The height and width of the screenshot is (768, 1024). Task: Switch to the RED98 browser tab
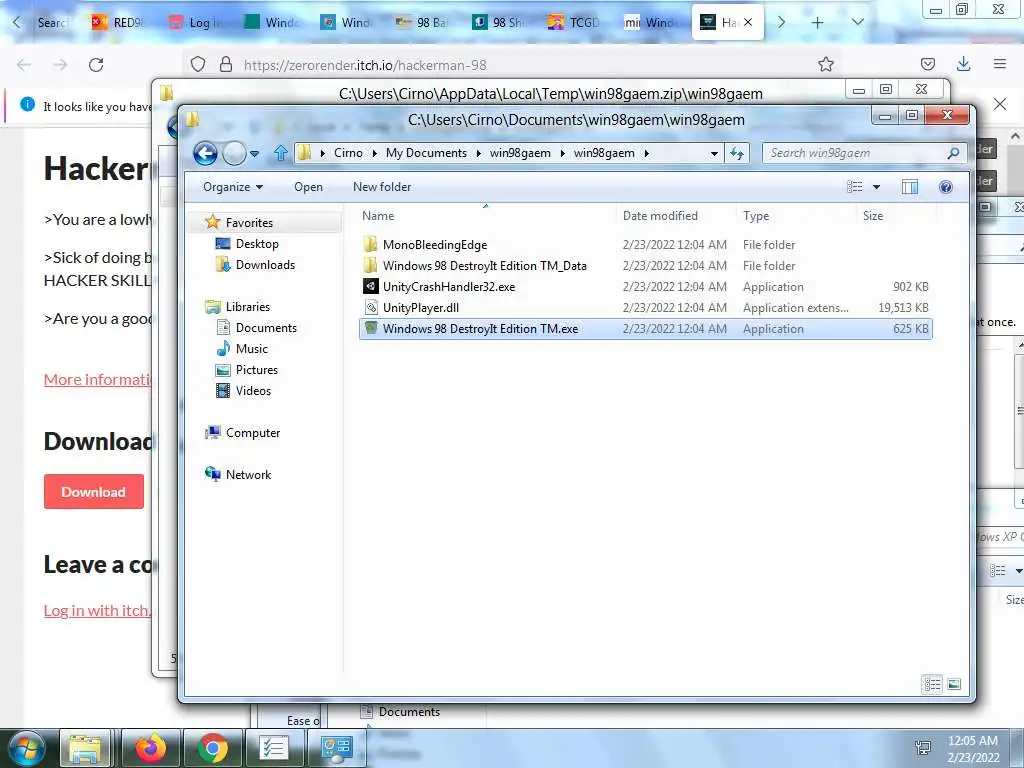point(118,22)
